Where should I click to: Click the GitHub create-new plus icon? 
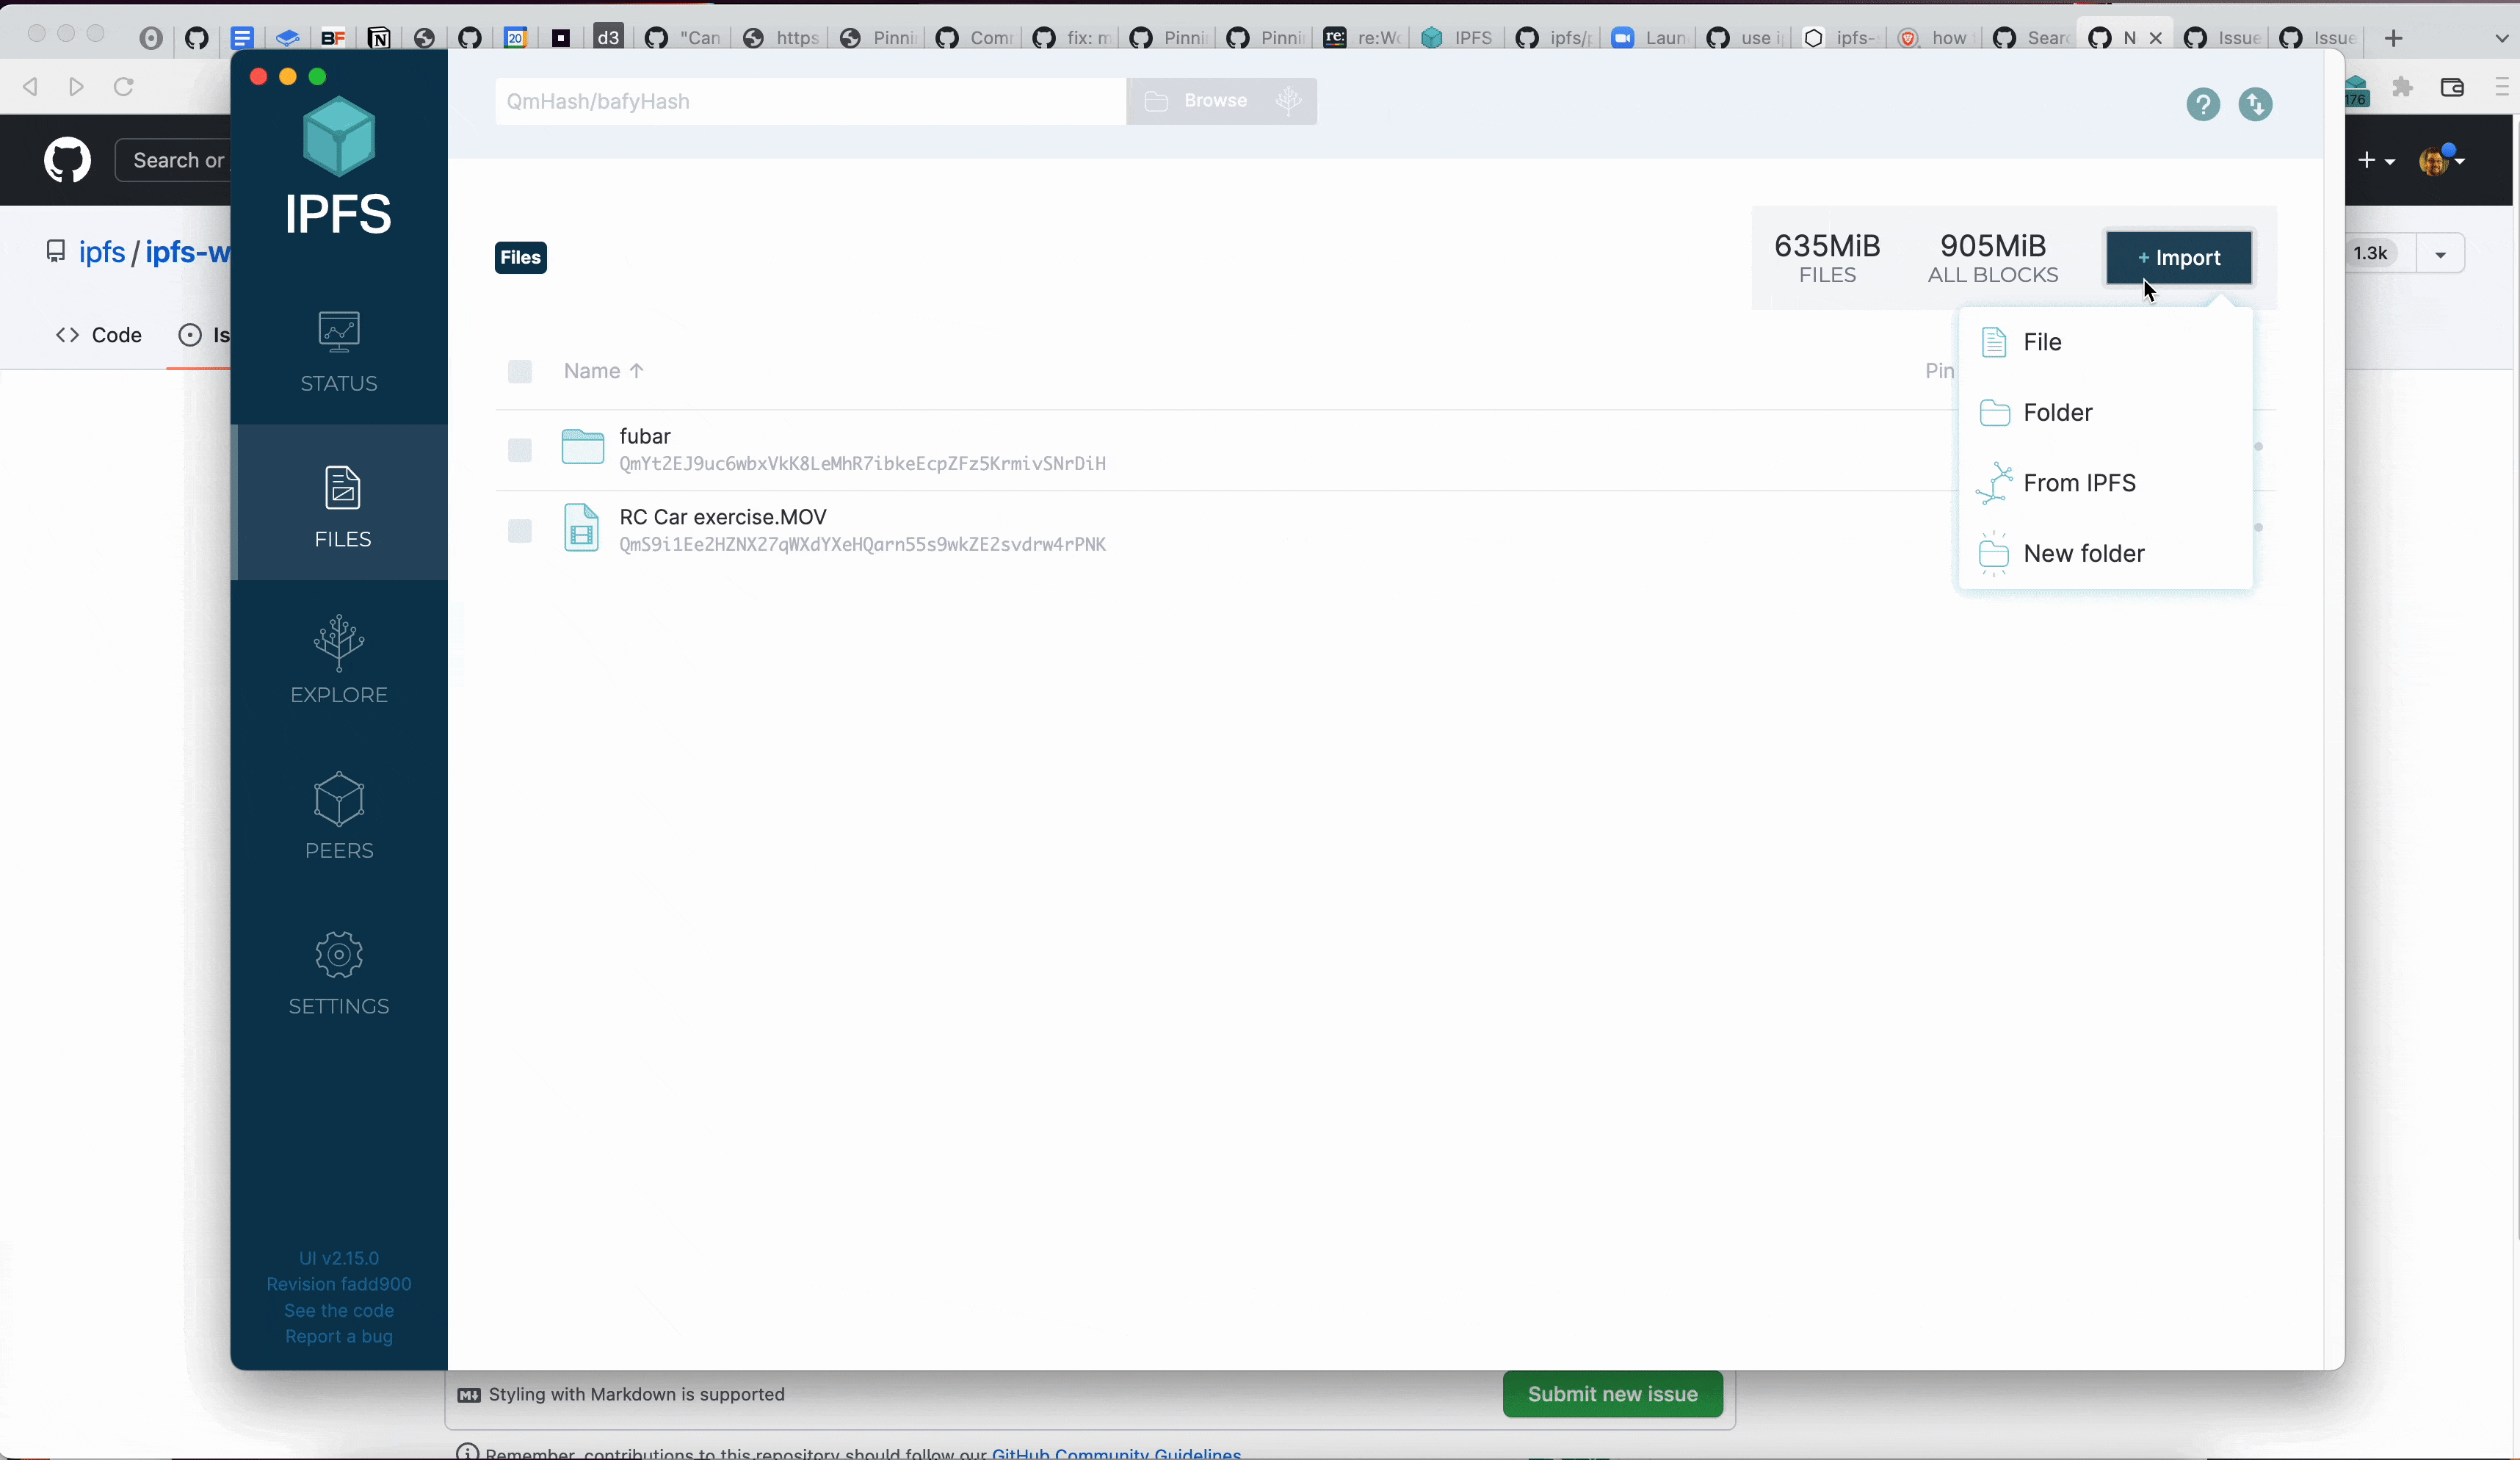[2376, 160]
